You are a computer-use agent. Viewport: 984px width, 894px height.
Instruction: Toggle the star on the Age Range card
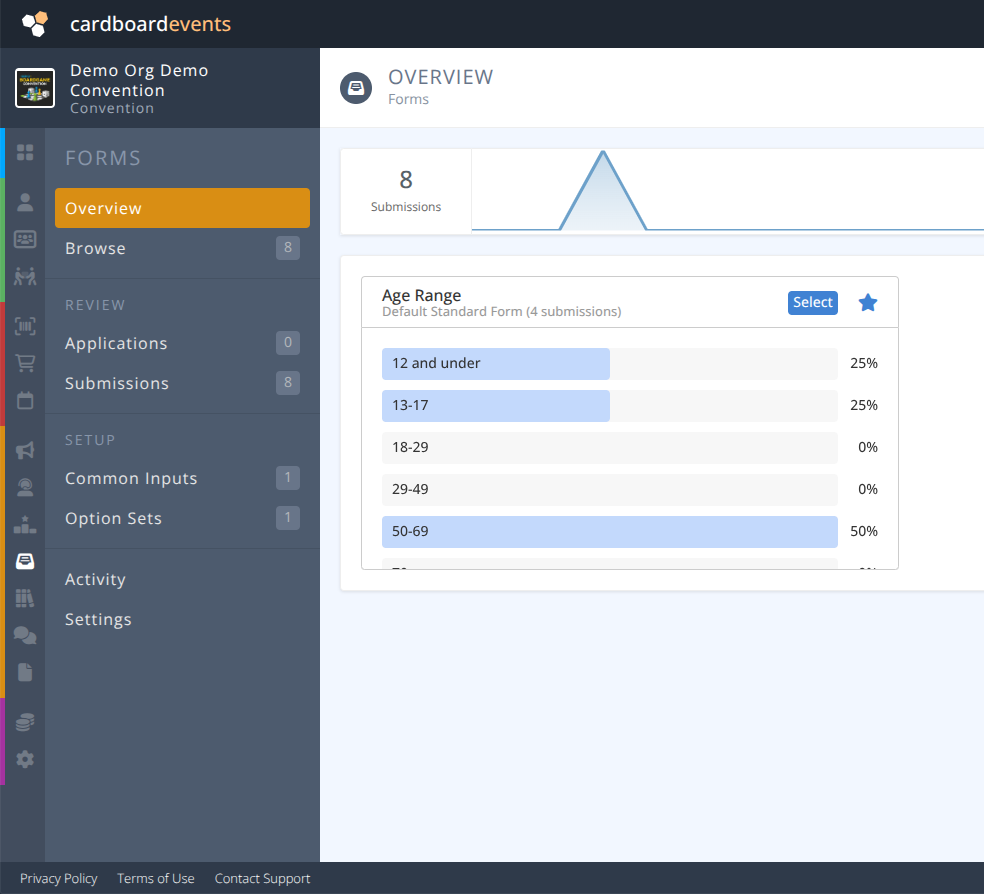tap(867, 302)
